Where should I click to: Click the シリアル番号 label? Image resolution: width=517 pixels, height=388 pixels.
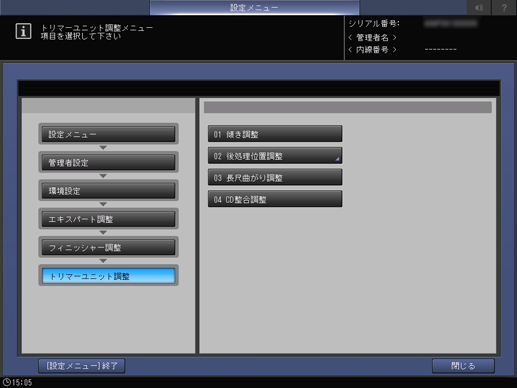374,23
